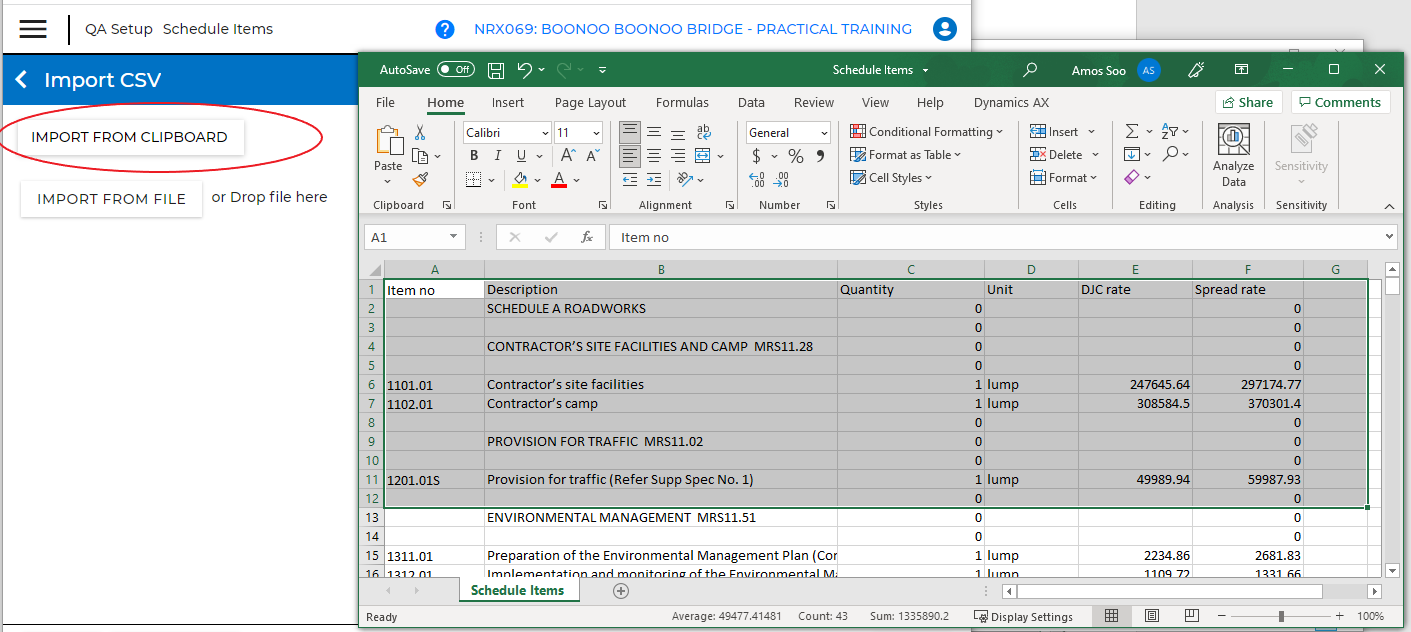Switch to the Dynamics AX ribbon tab
This screenshot has width=1411, height=632.
[x=1012, y=101]
